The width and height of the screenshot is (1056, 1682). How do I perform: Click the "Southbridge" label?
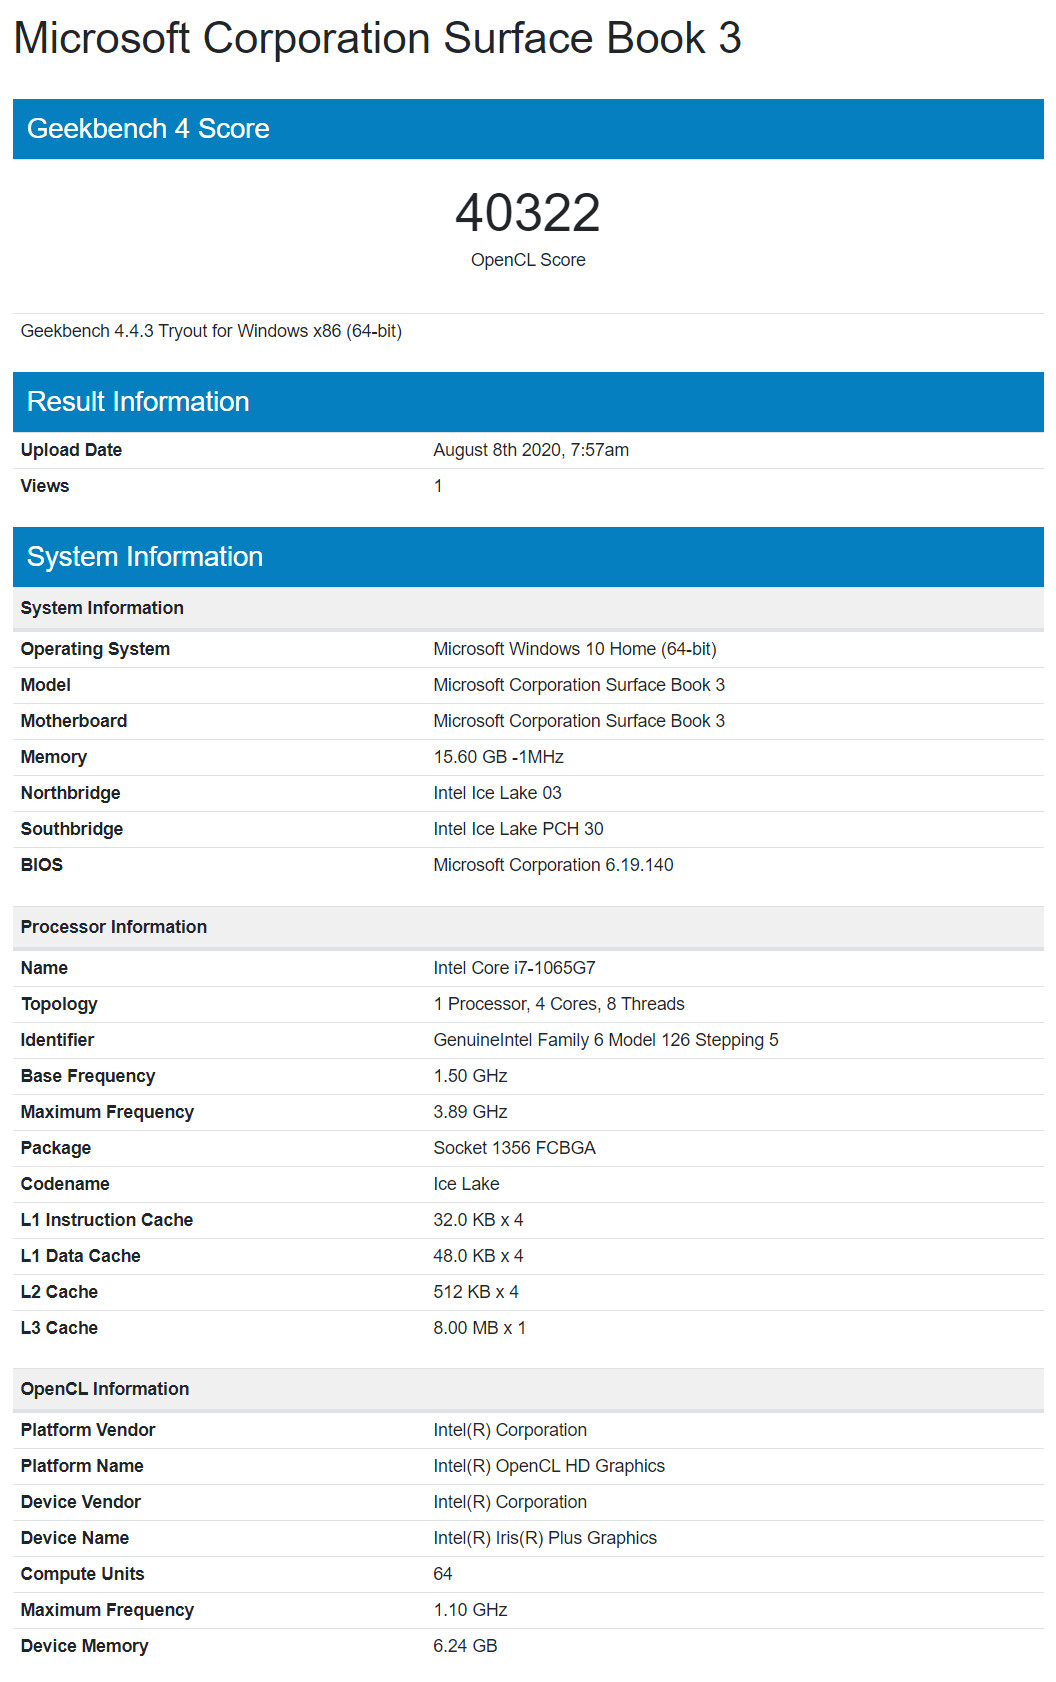[72, 829]
